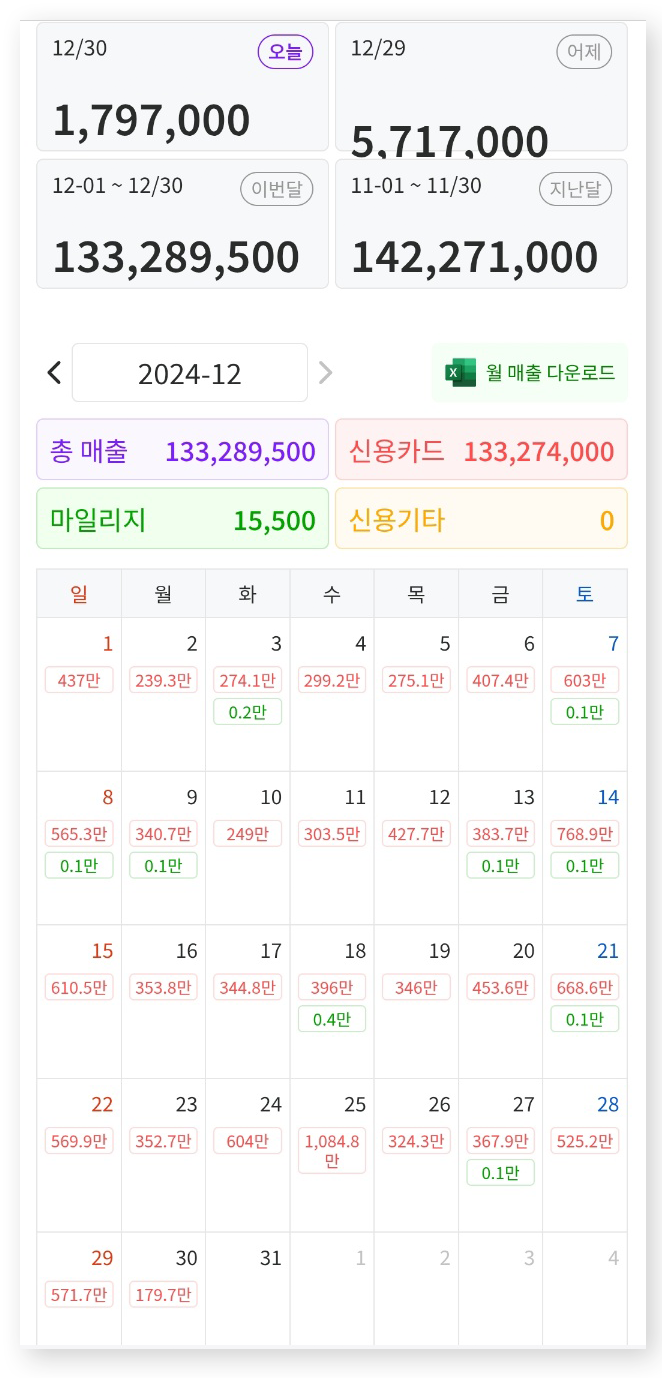
Task: Click the 768.9만 sales tag on day 14
Action: click(x=584, y=834)
